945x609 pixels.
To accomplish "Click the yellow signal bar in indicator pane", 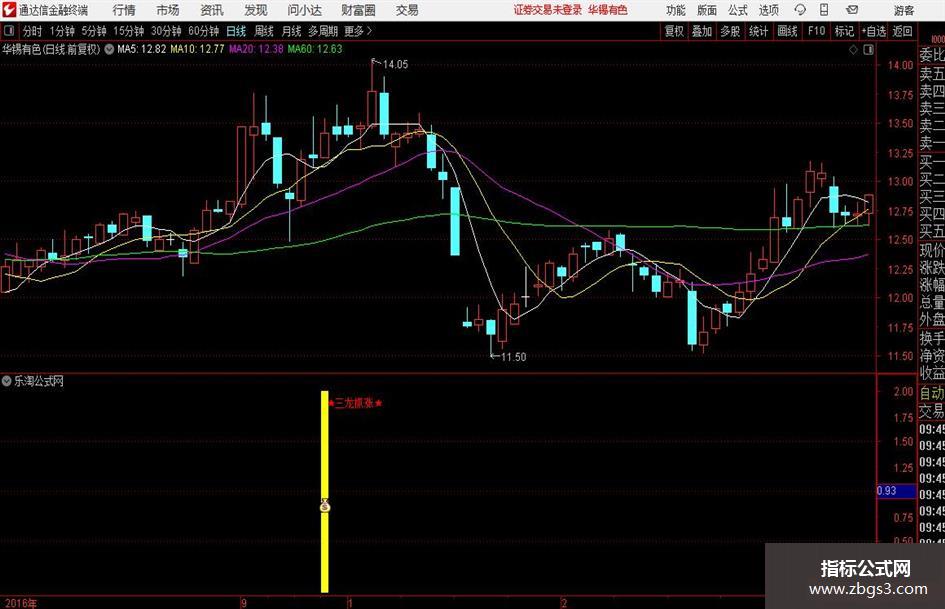I will 325,491.
